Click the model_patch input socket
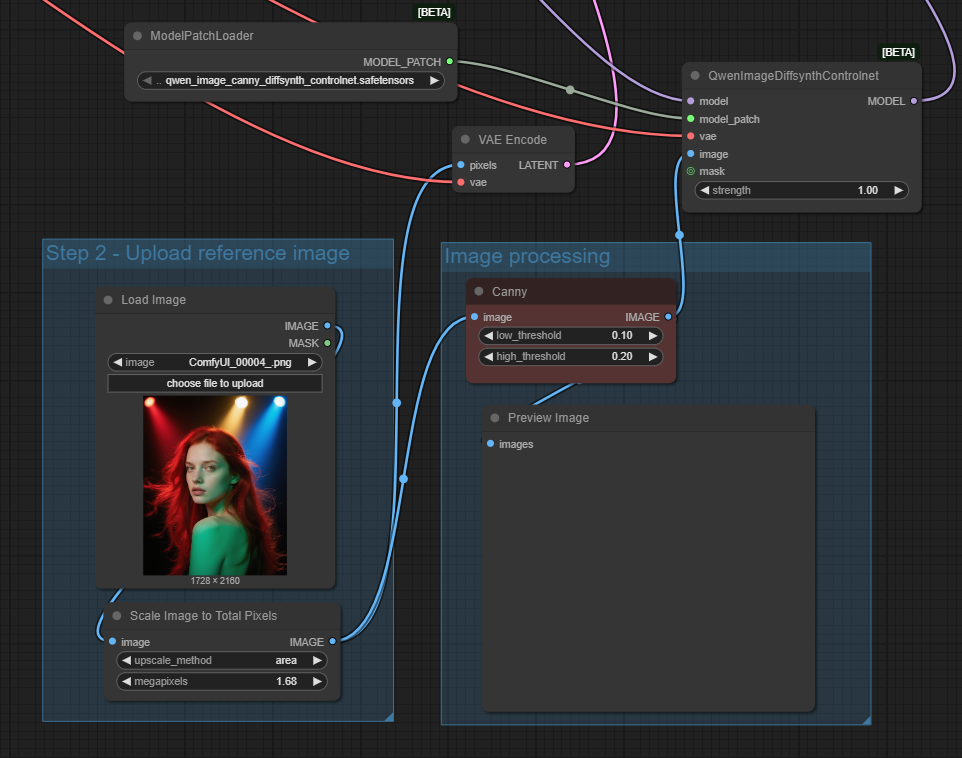 tap(691, 118)
